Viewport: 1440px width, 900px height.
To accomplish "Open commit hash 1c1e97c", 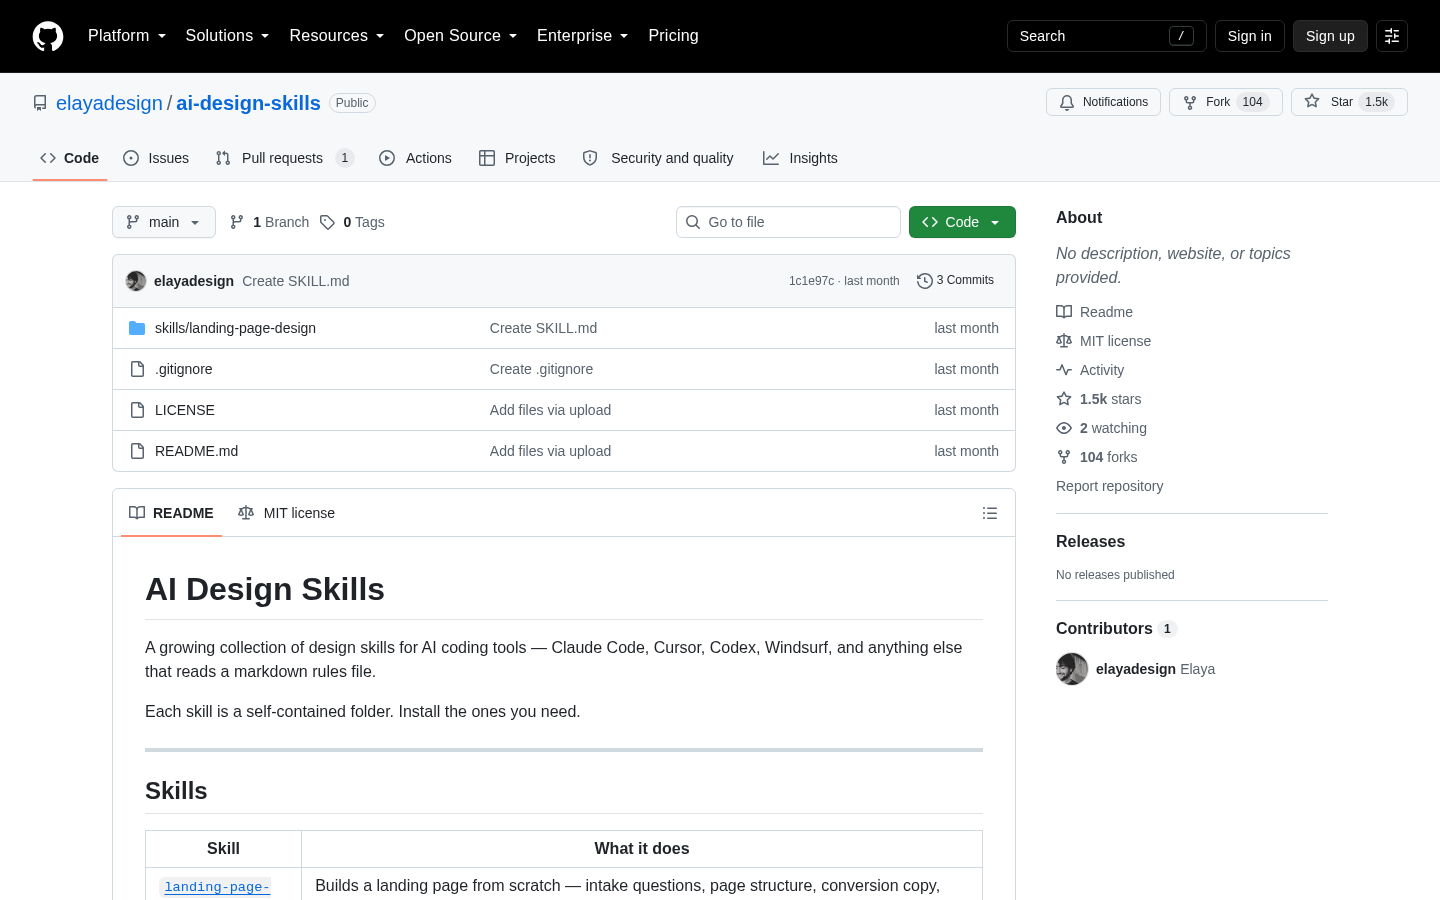I will pyautogui.click(x=811, y=281).
